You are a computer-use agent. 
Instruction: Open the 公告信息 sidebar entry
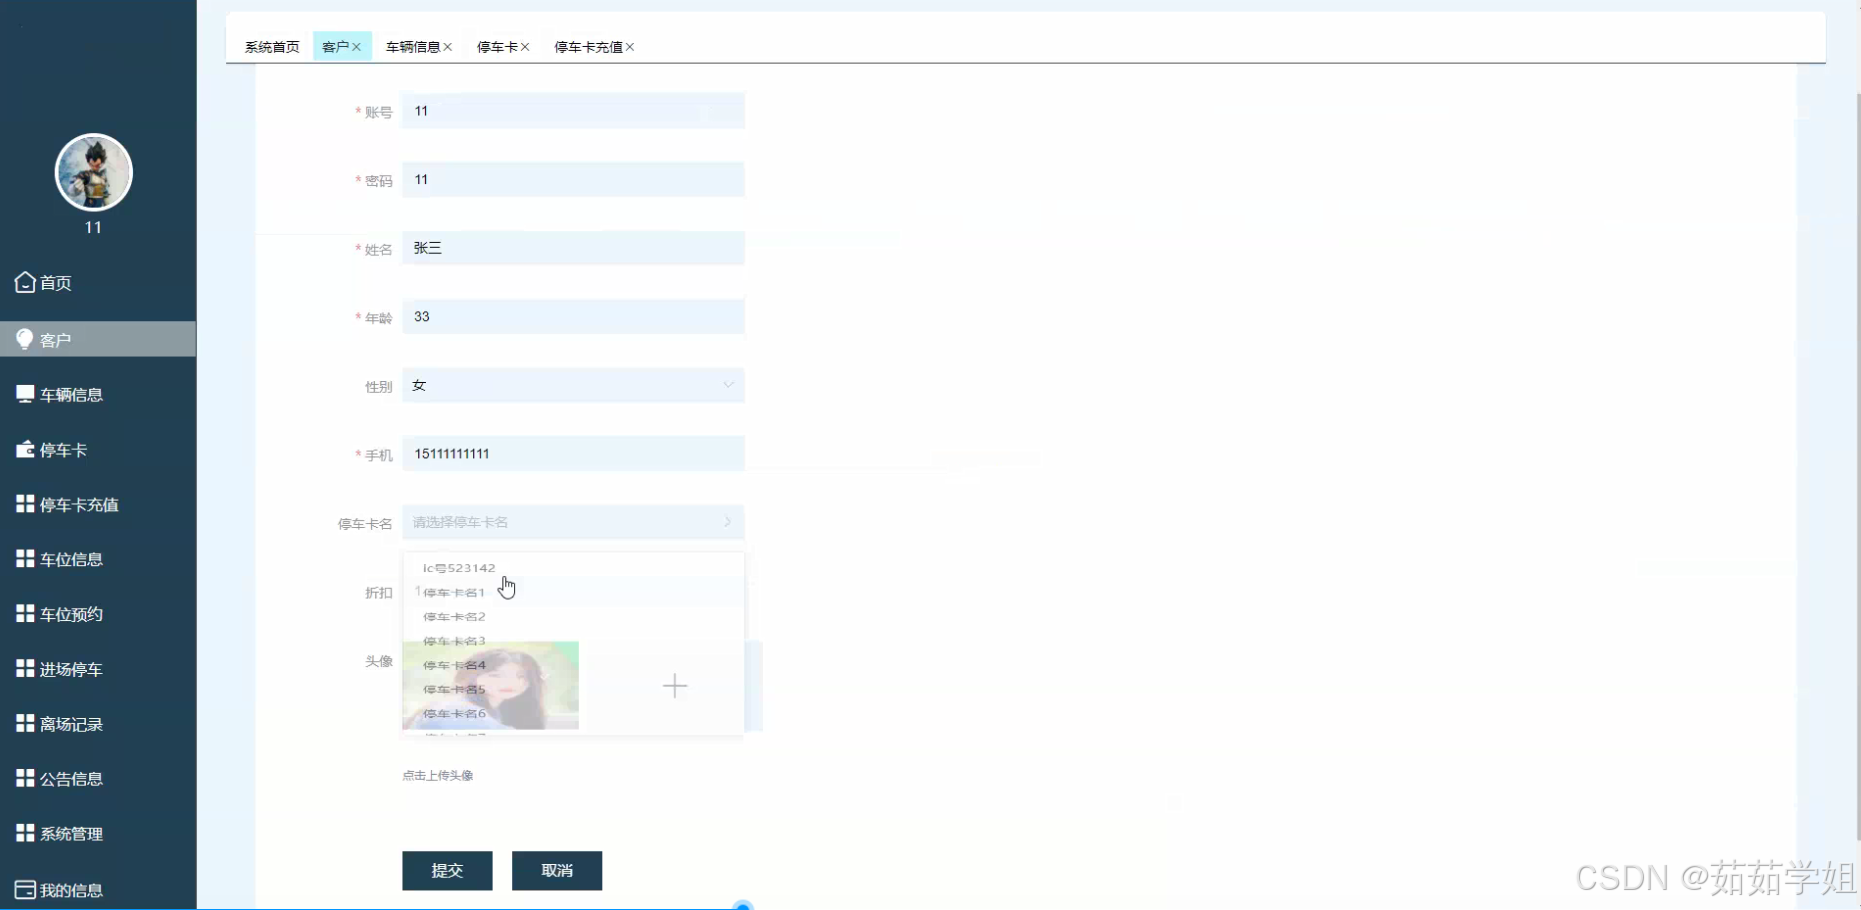pos(24,778)
